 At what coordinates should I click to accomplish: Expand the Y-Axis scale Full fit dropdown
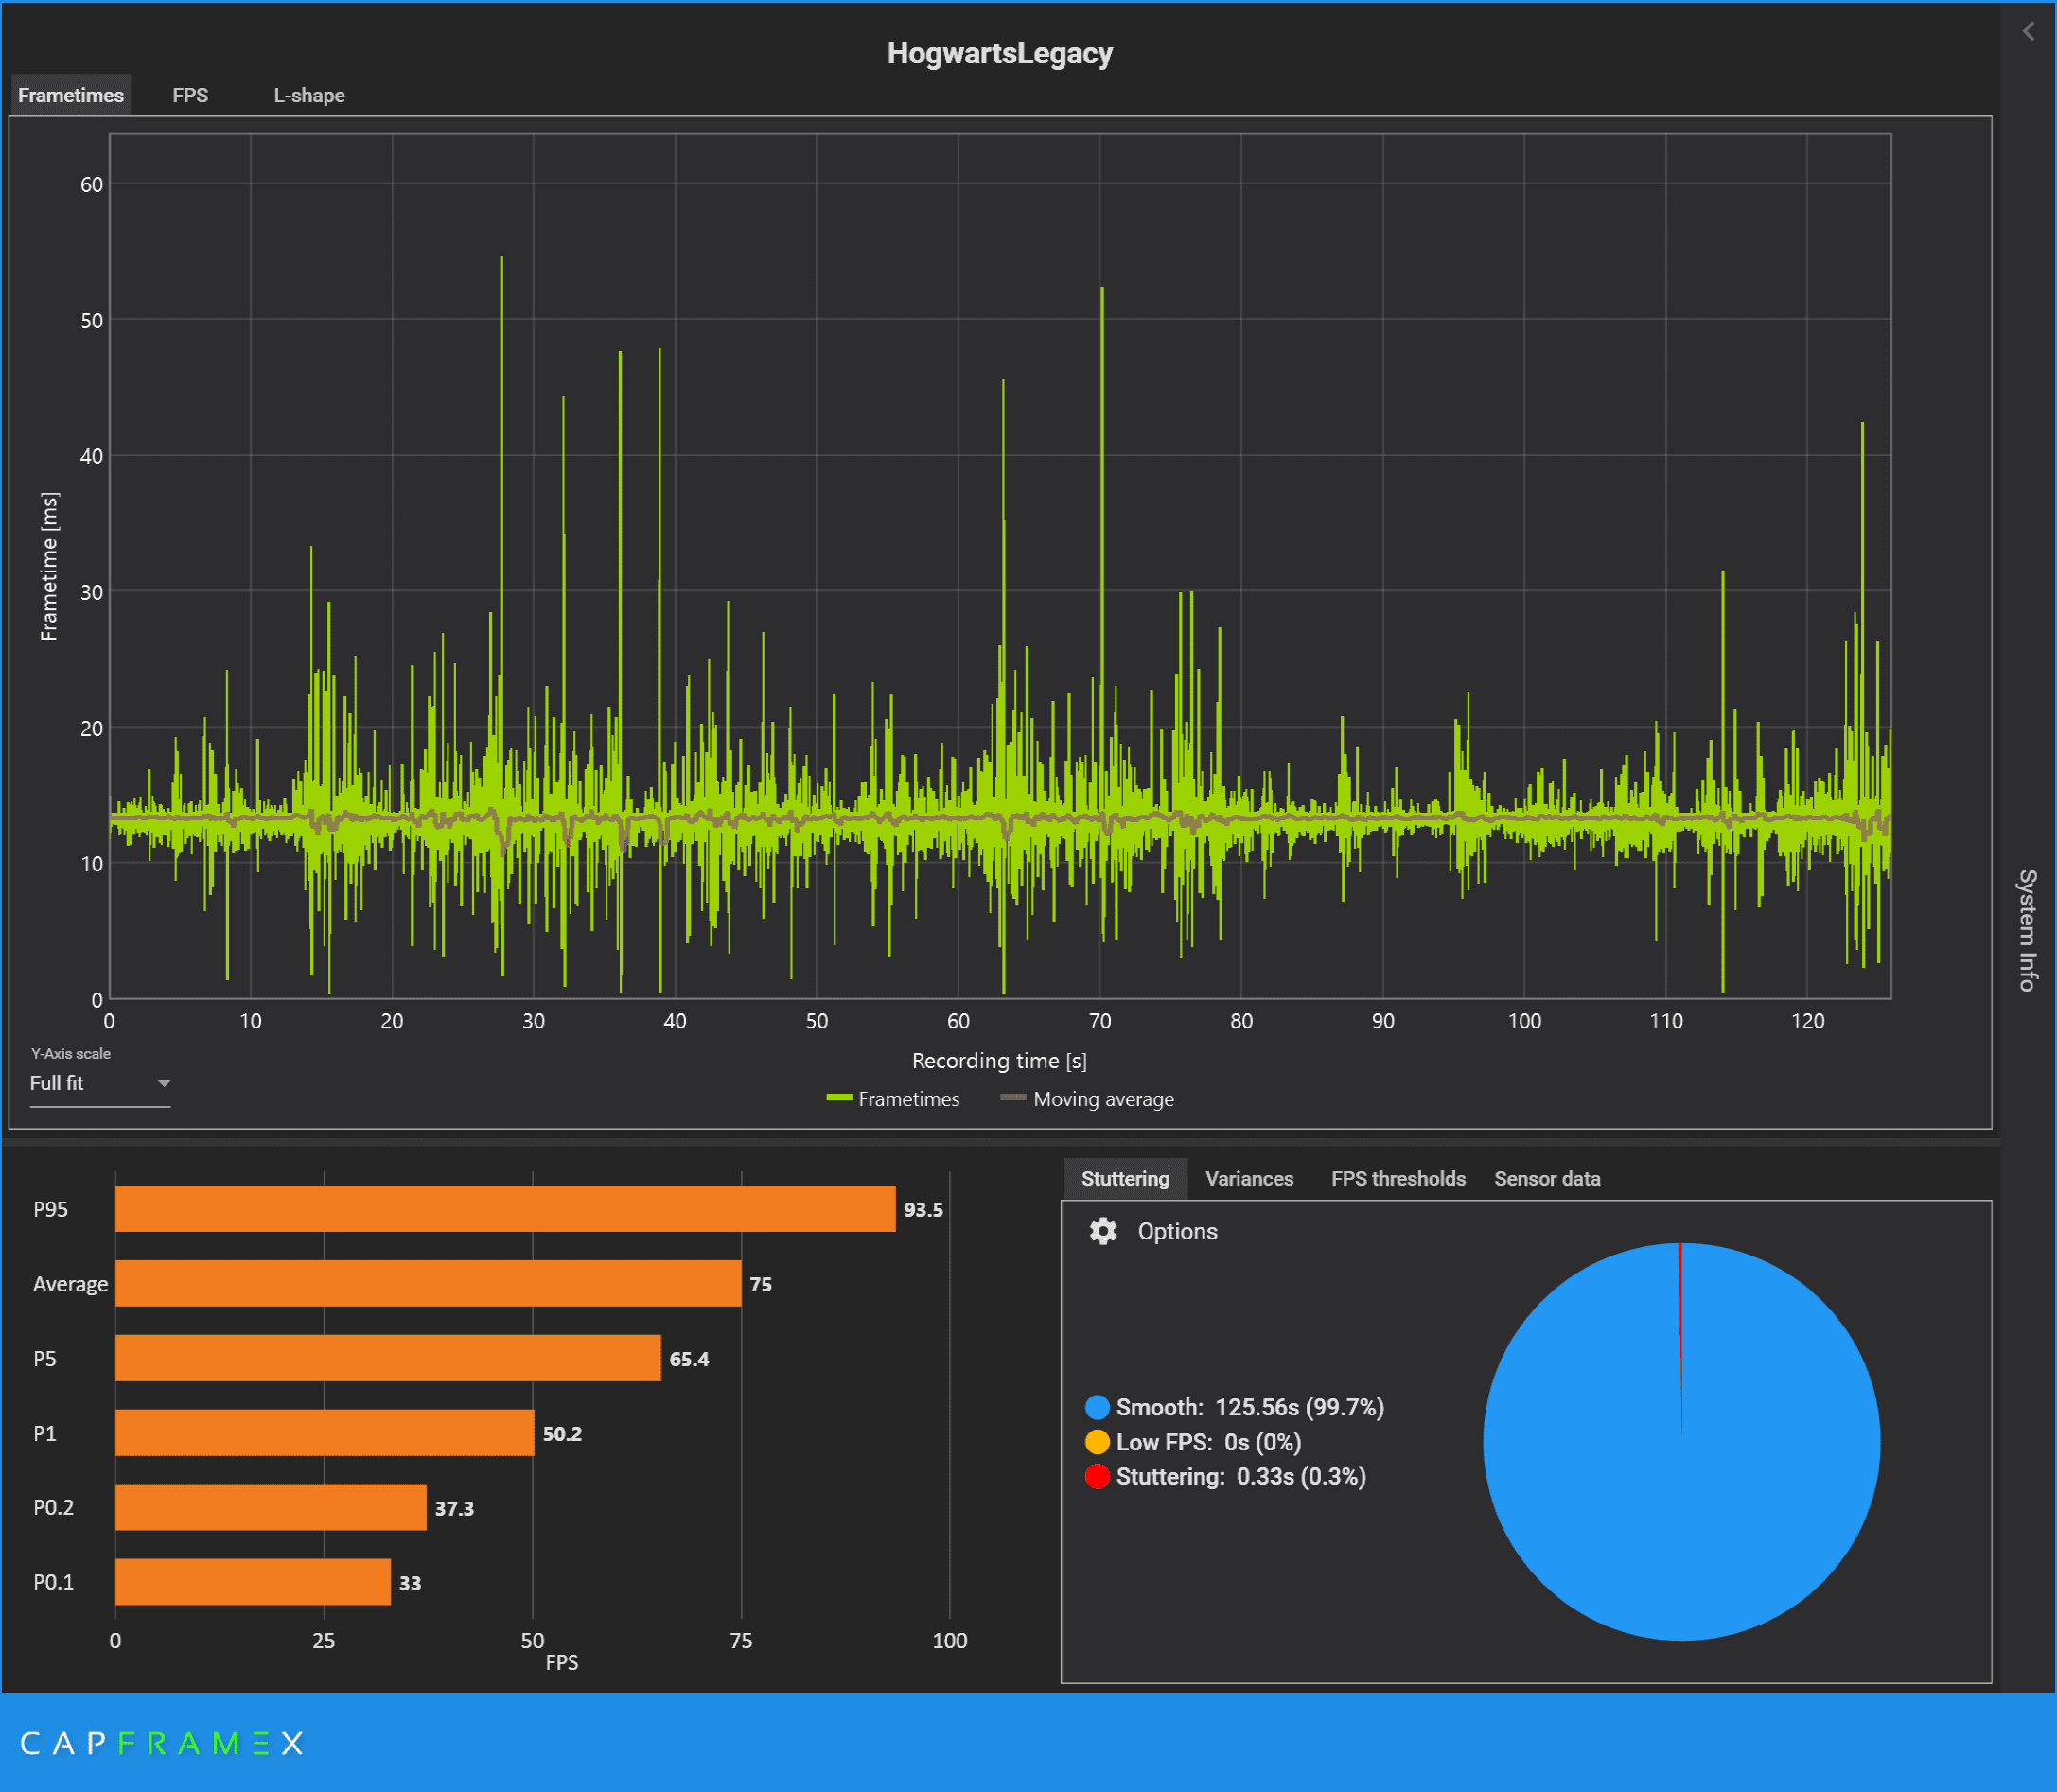100,1084
